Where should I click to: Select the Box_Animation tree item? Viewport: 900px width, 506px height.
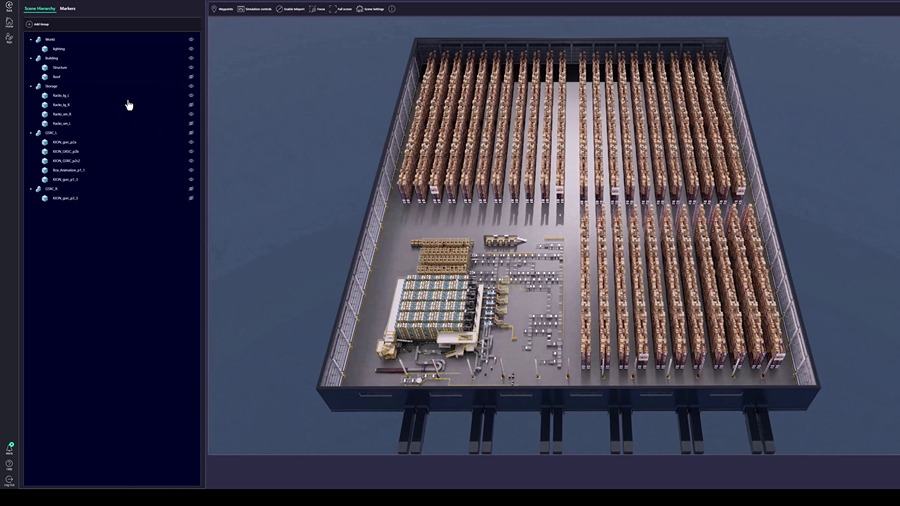point(68,170)
